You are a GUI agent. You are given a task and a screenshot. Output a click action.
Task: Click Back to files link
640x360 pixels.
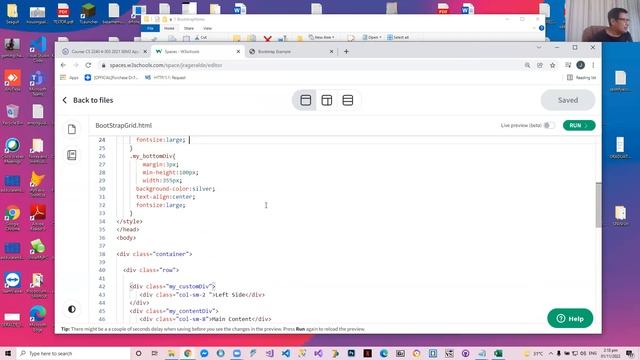coord(93,100)
